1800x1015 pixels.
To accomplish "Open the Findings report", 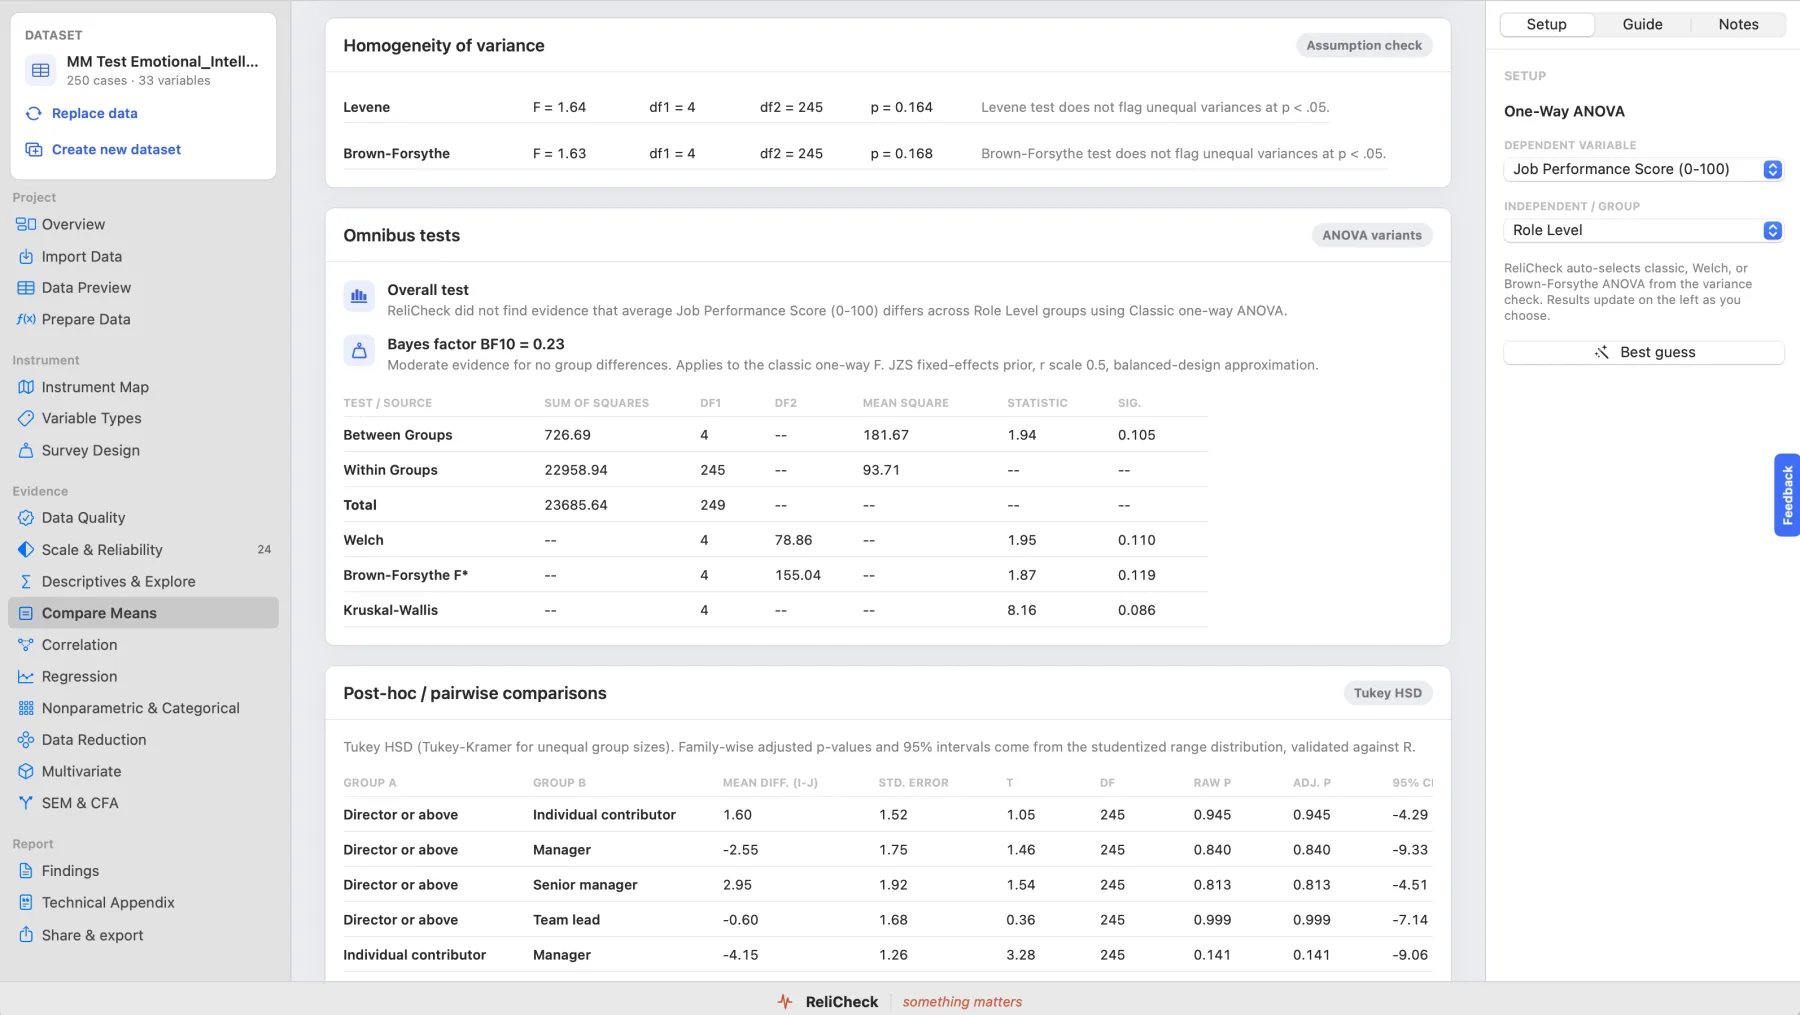I will pyautogui.click(x=143, y=871).
